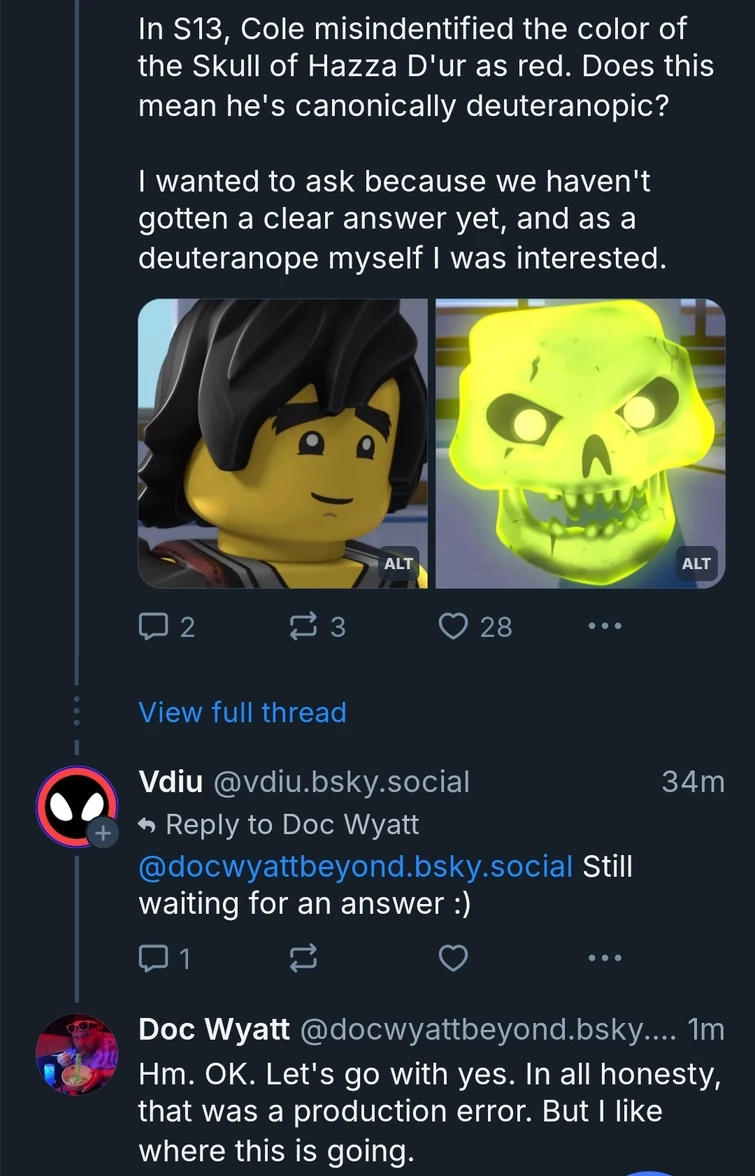Open thread options with the vertical dots
The image size is (755, 1176).
click(x=76, y=712)
